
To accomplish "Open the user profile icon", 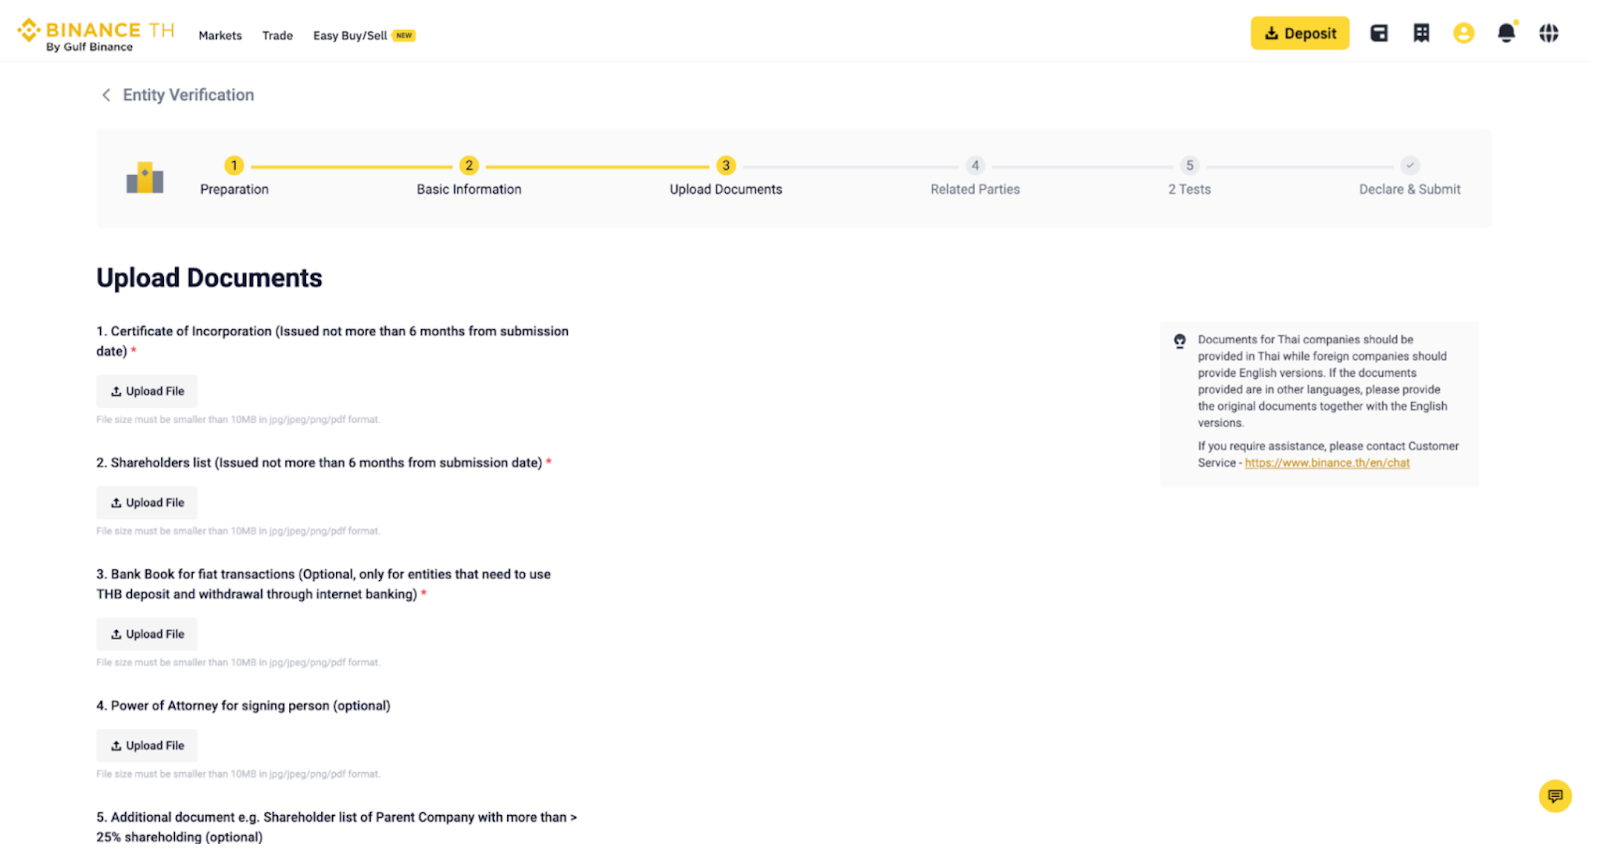I will pyautogui.click(x=1463, y=33).
